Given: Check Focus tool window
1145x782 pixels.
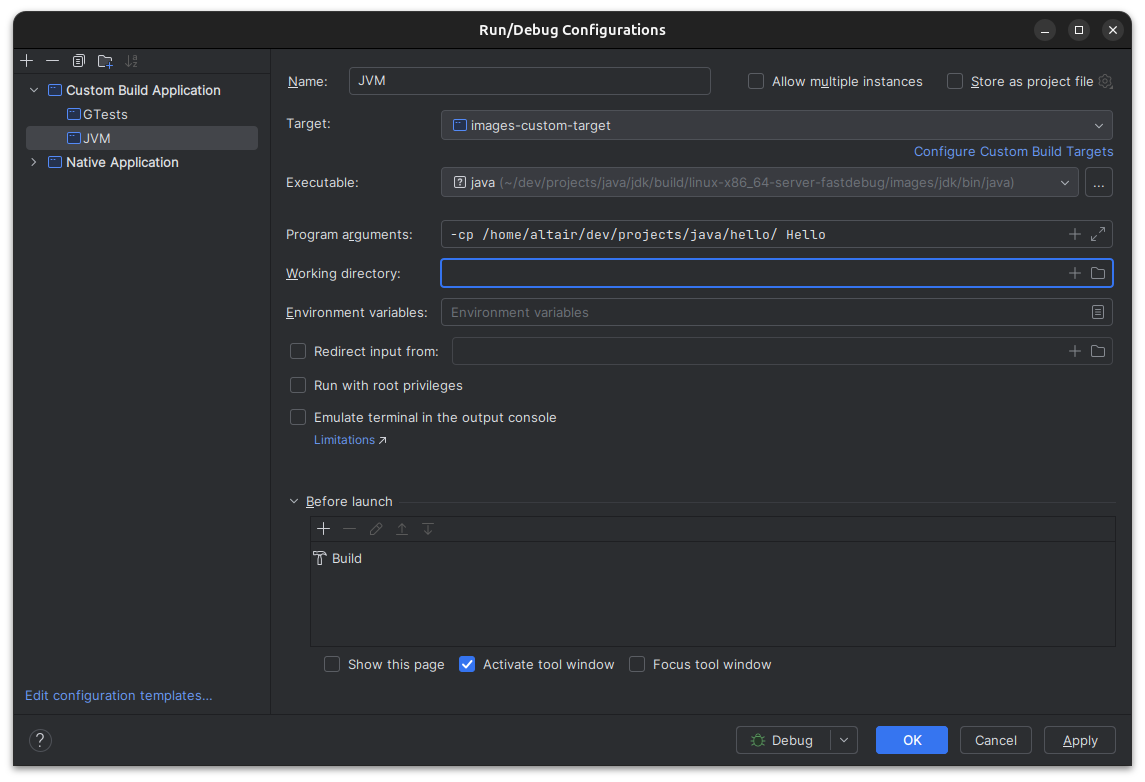Looking at the screenshot, I should (x=637, y=664).
